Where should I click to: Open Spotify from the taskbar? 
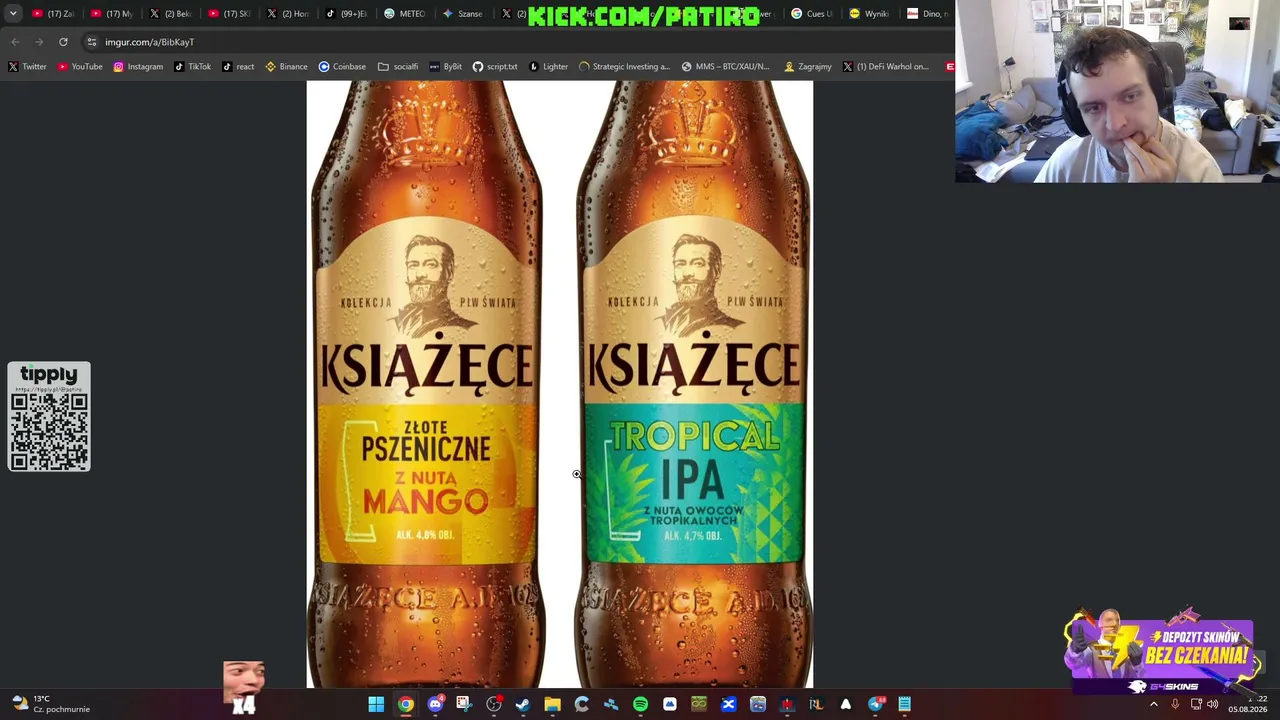click(640, 705)
